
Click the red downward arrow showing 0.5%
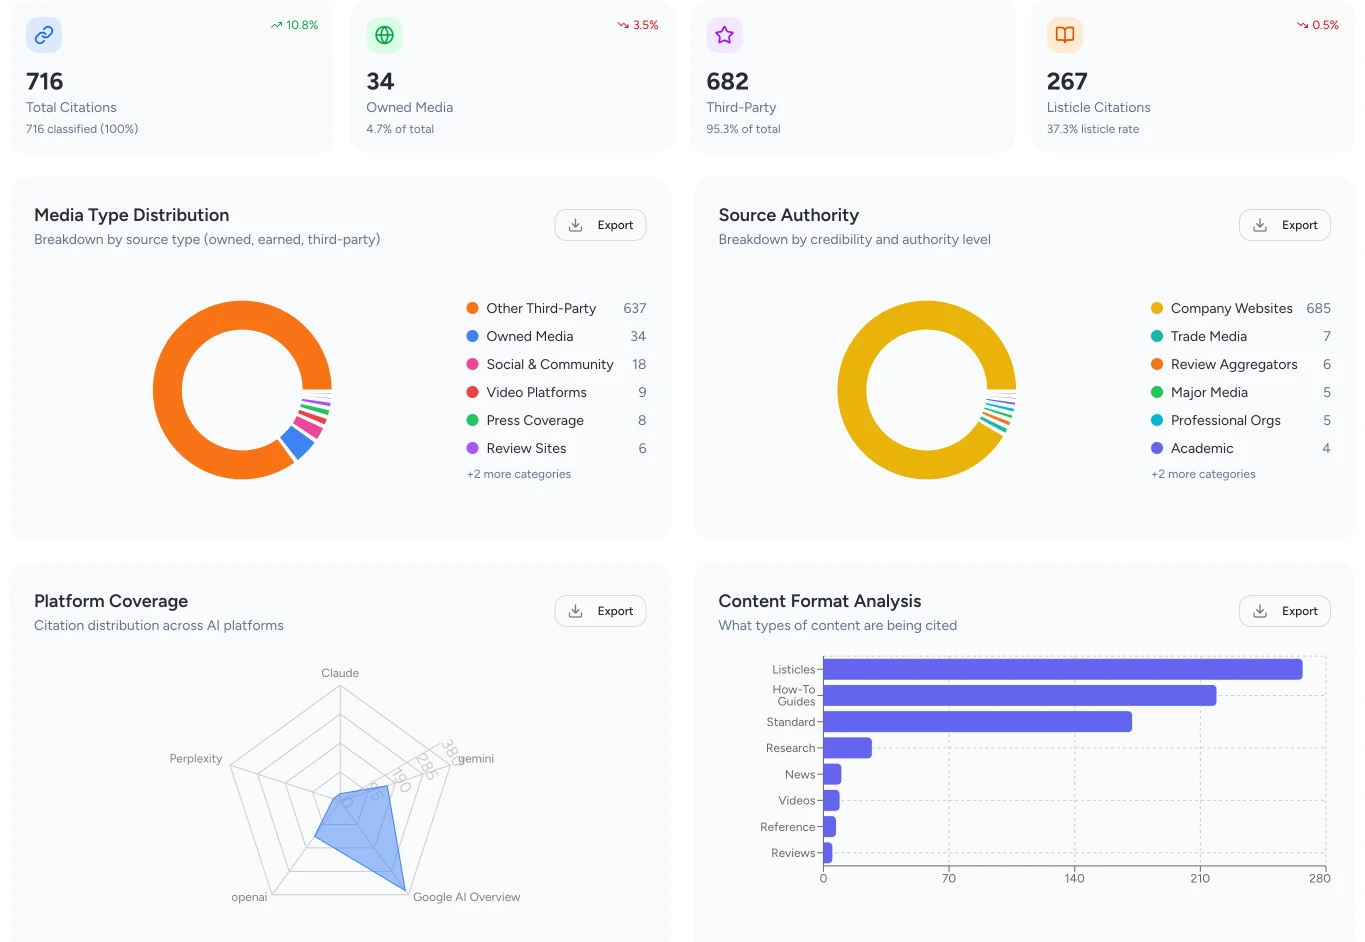click(x=1302, y=25)
